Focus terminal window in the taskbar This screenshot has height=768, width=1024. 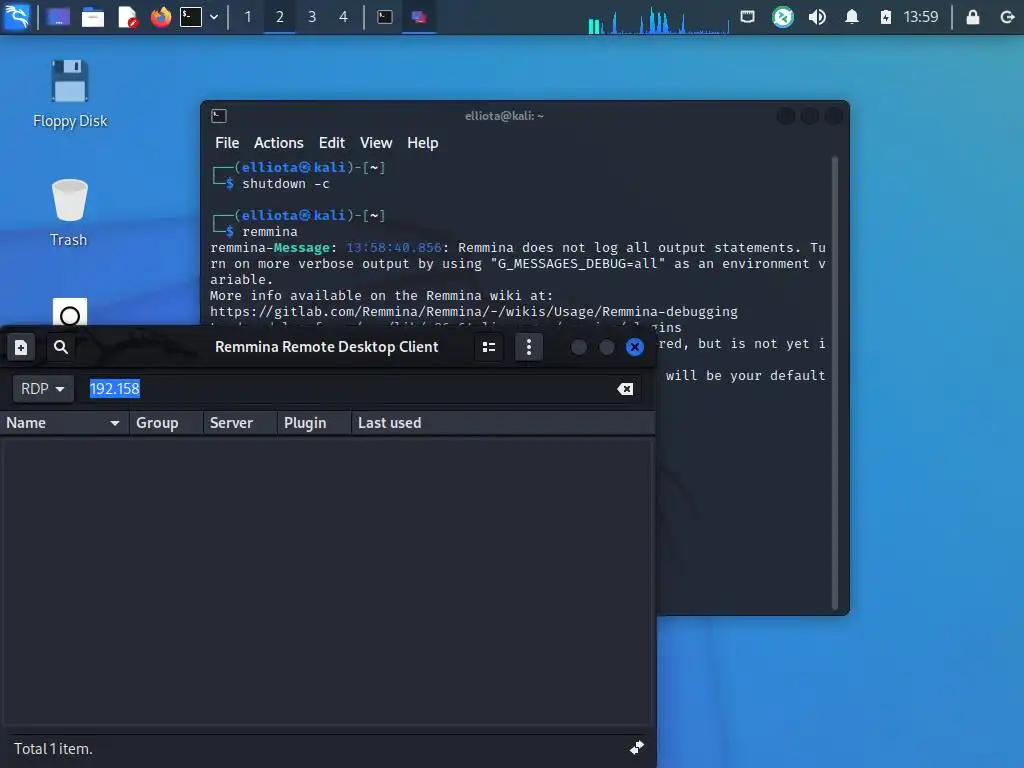(385, 17)
